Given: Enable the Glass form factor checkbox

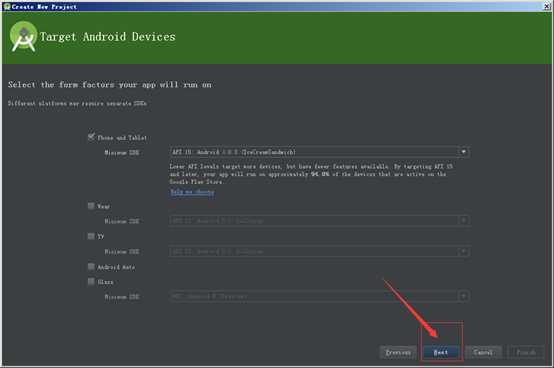Looking at the screenshot, I should (91, 281).
